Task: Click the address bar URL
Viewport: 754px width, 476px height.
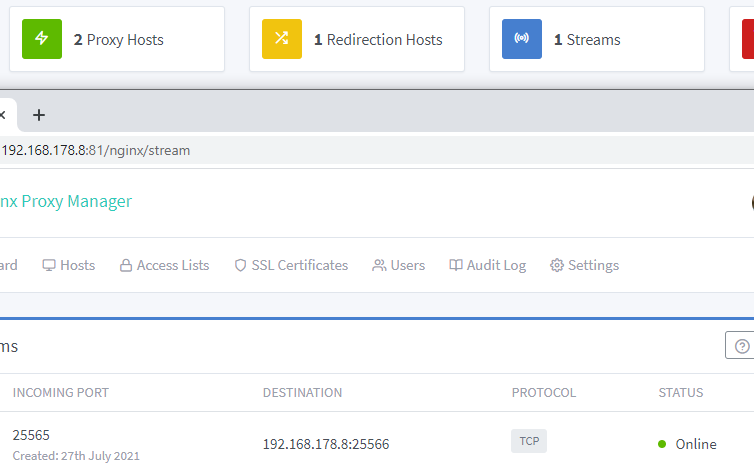Action: [96, 150]
